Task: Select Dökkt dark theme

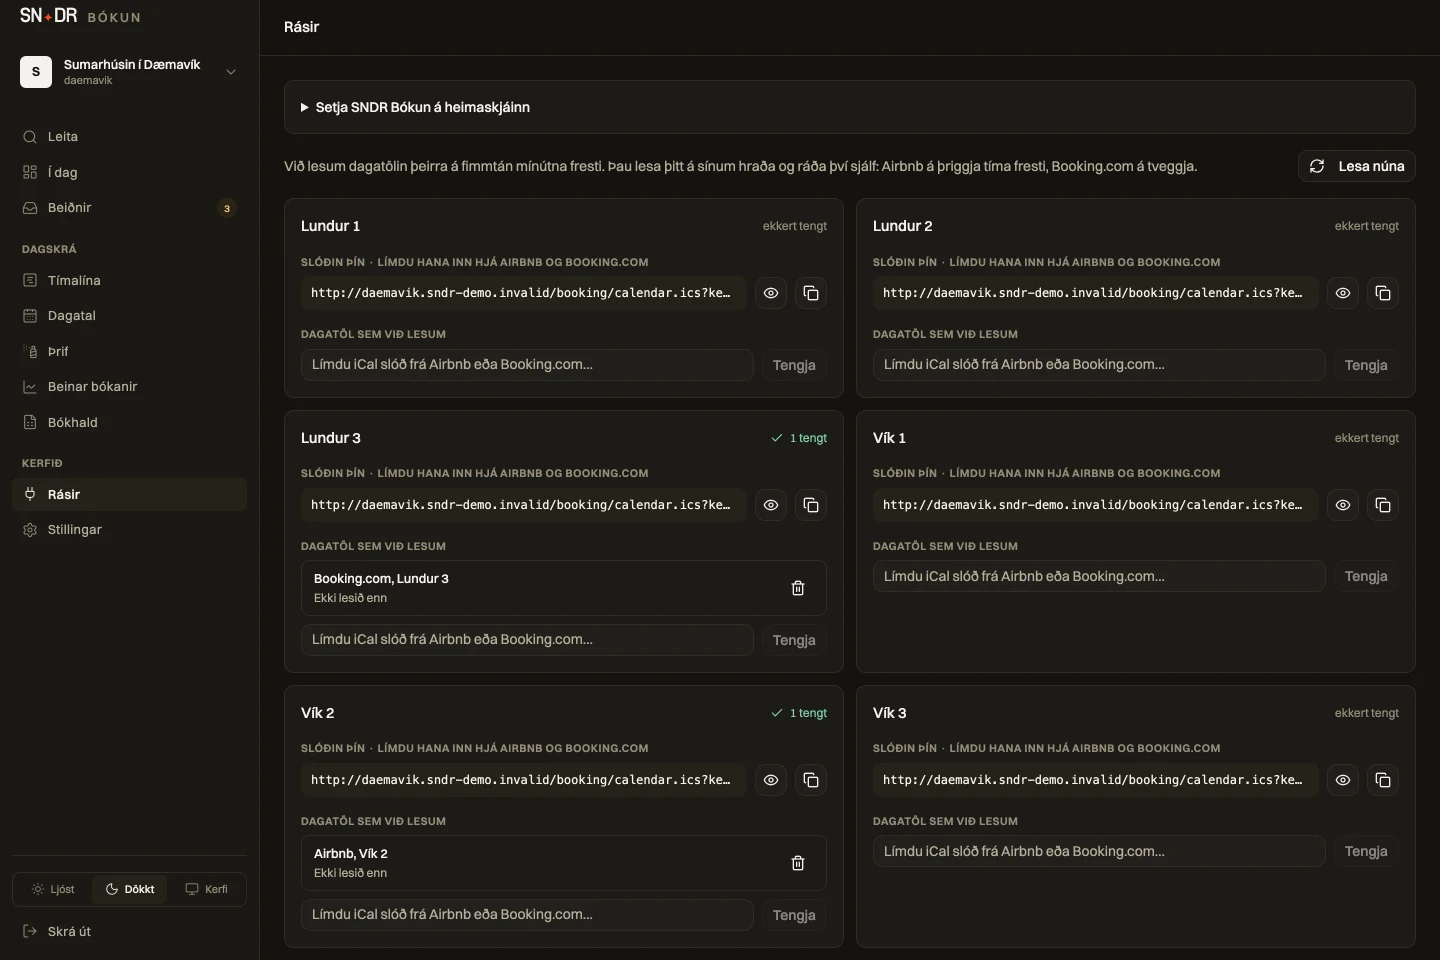Action: point(130,889)
